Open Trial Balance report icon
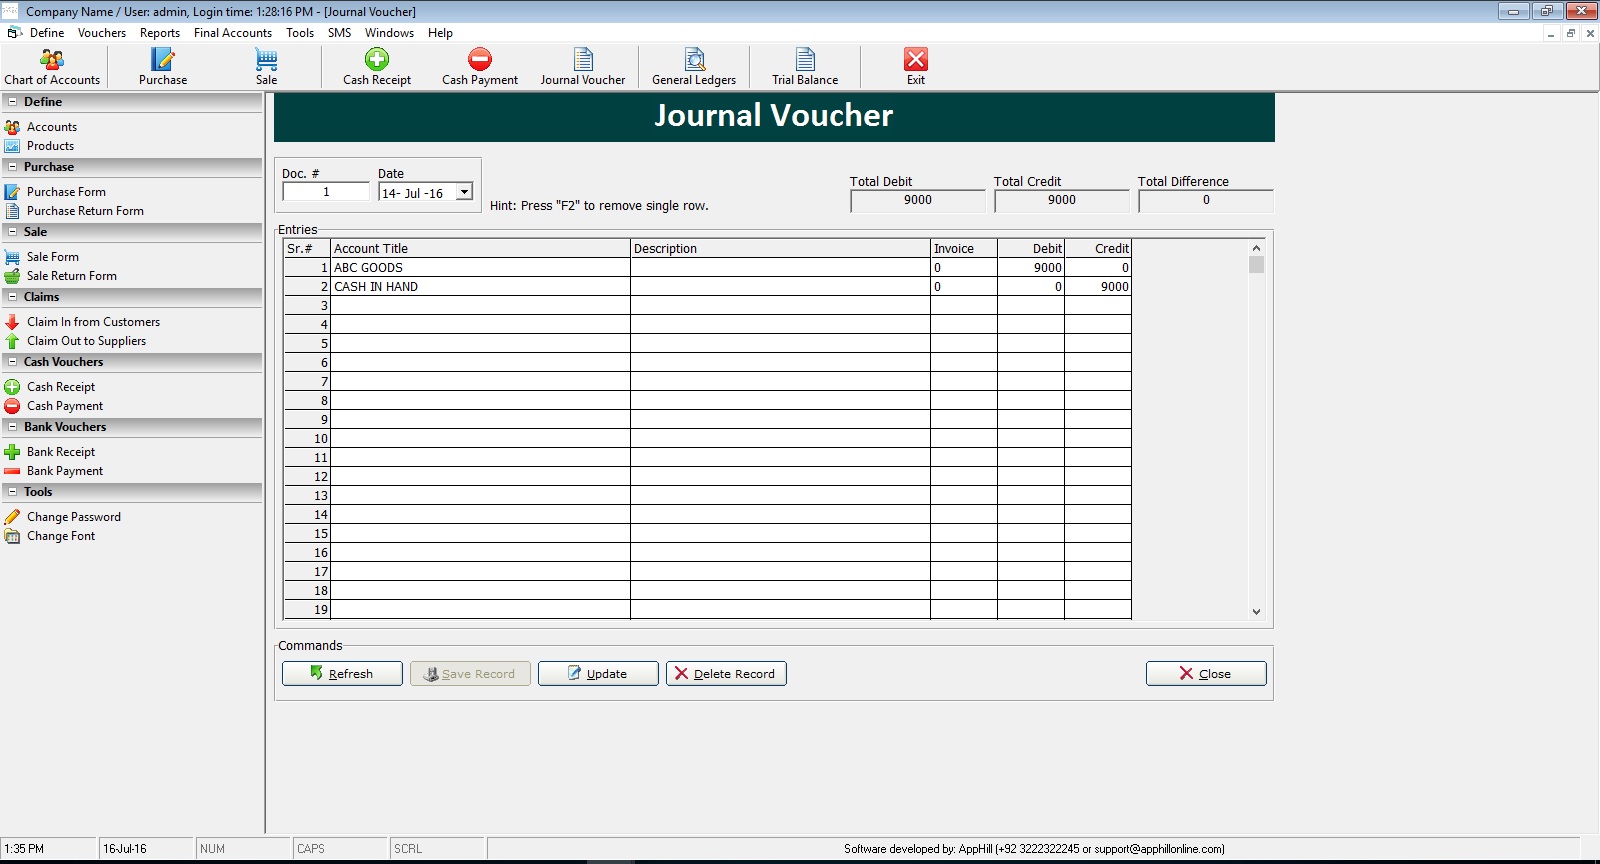 pyautogui.click(x=805, y=67)
